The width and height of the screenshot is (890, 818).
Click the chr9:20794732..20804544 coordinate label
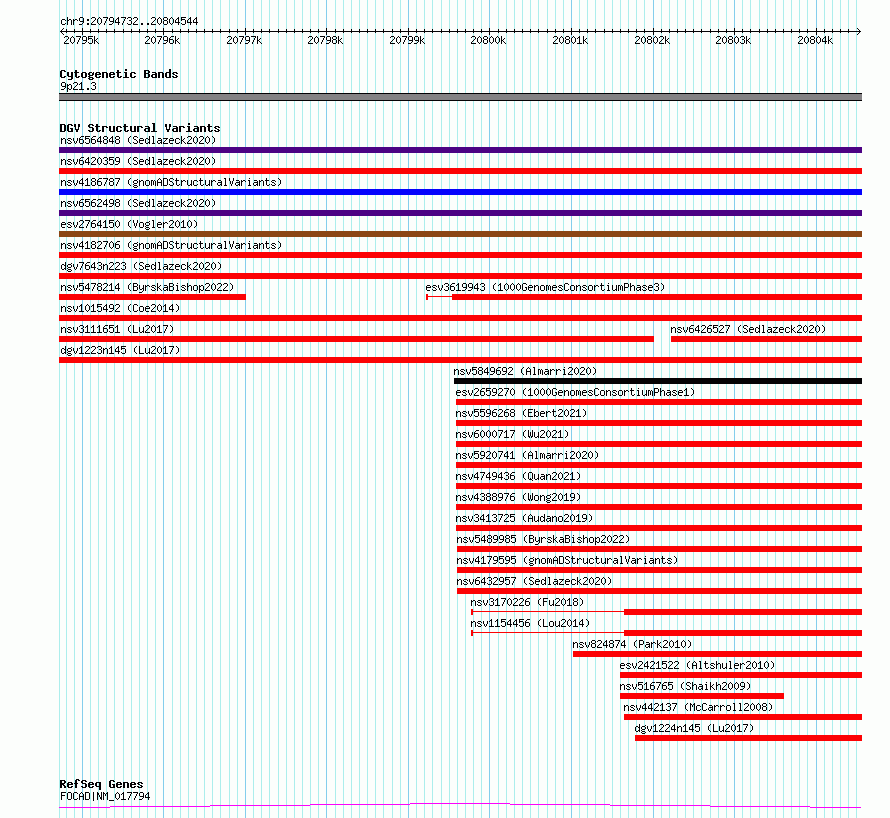(129, 21)
